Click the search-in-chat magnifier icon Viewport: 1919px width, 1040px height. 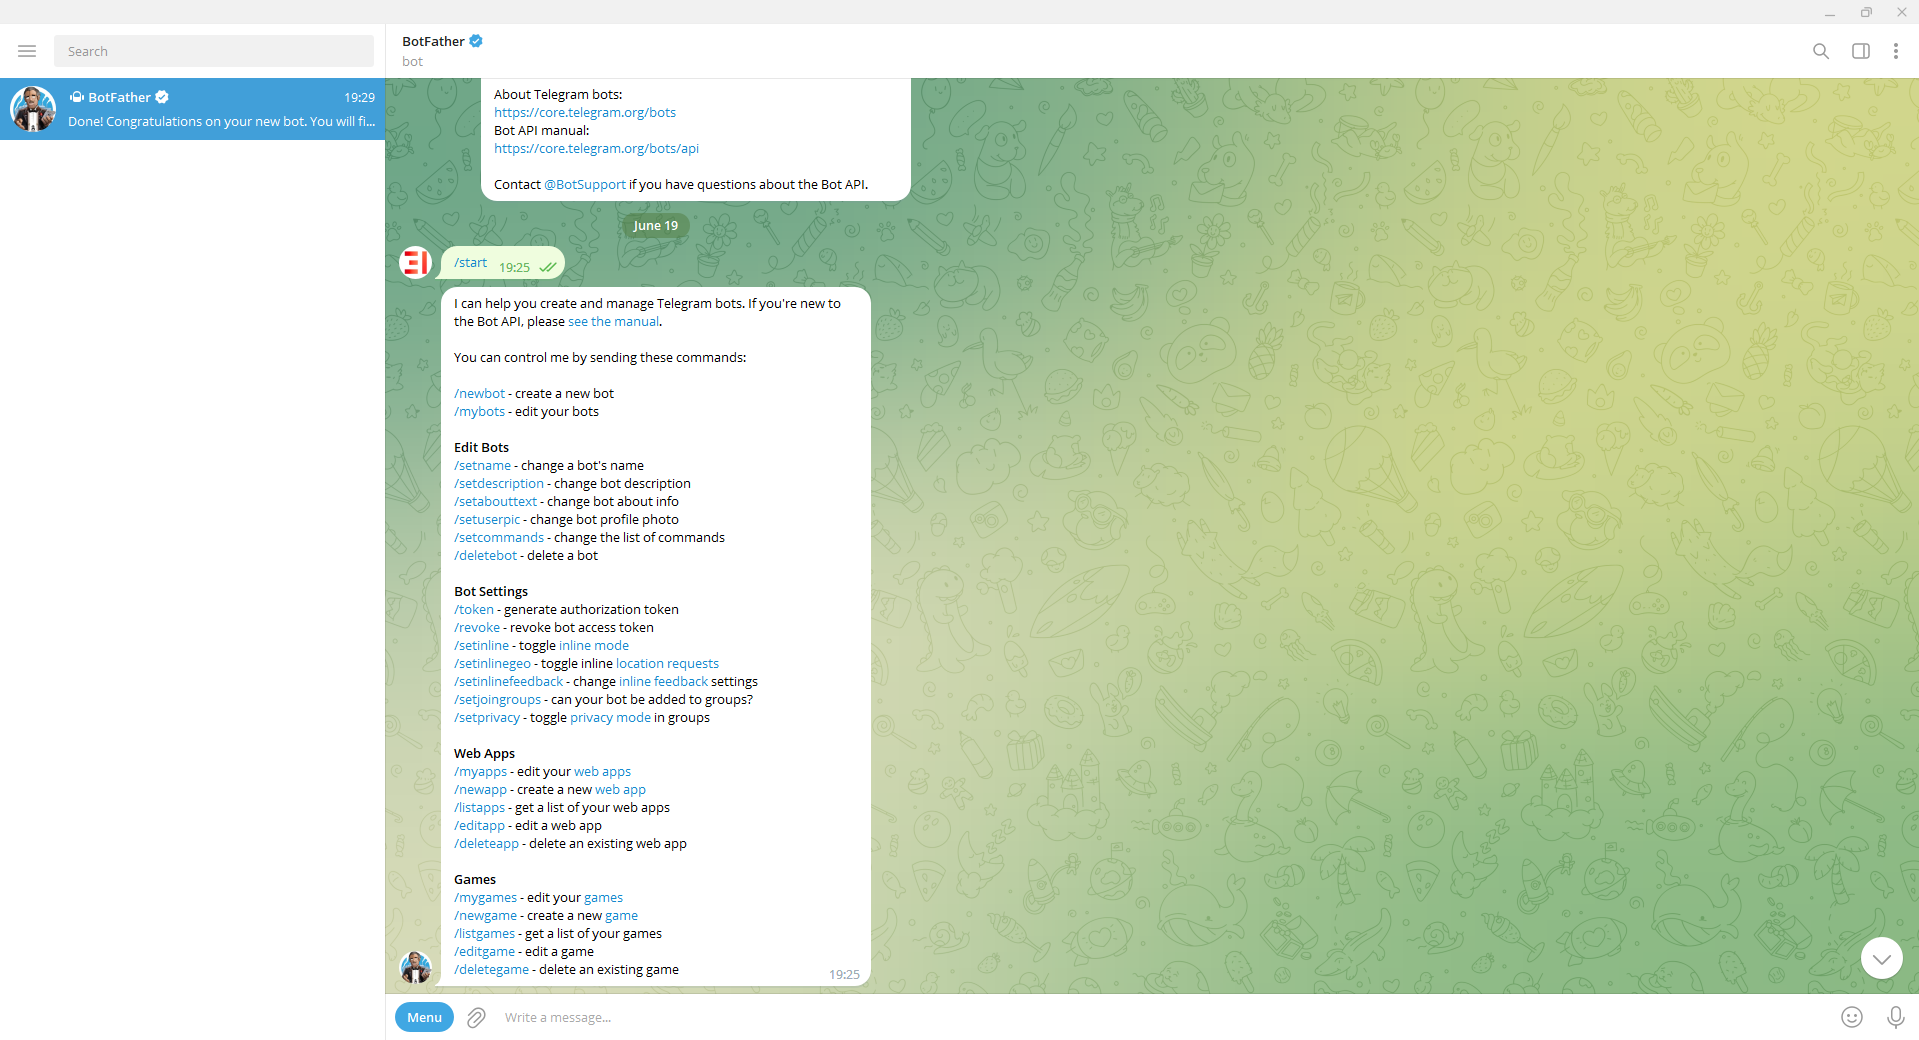pos(1821,51)
